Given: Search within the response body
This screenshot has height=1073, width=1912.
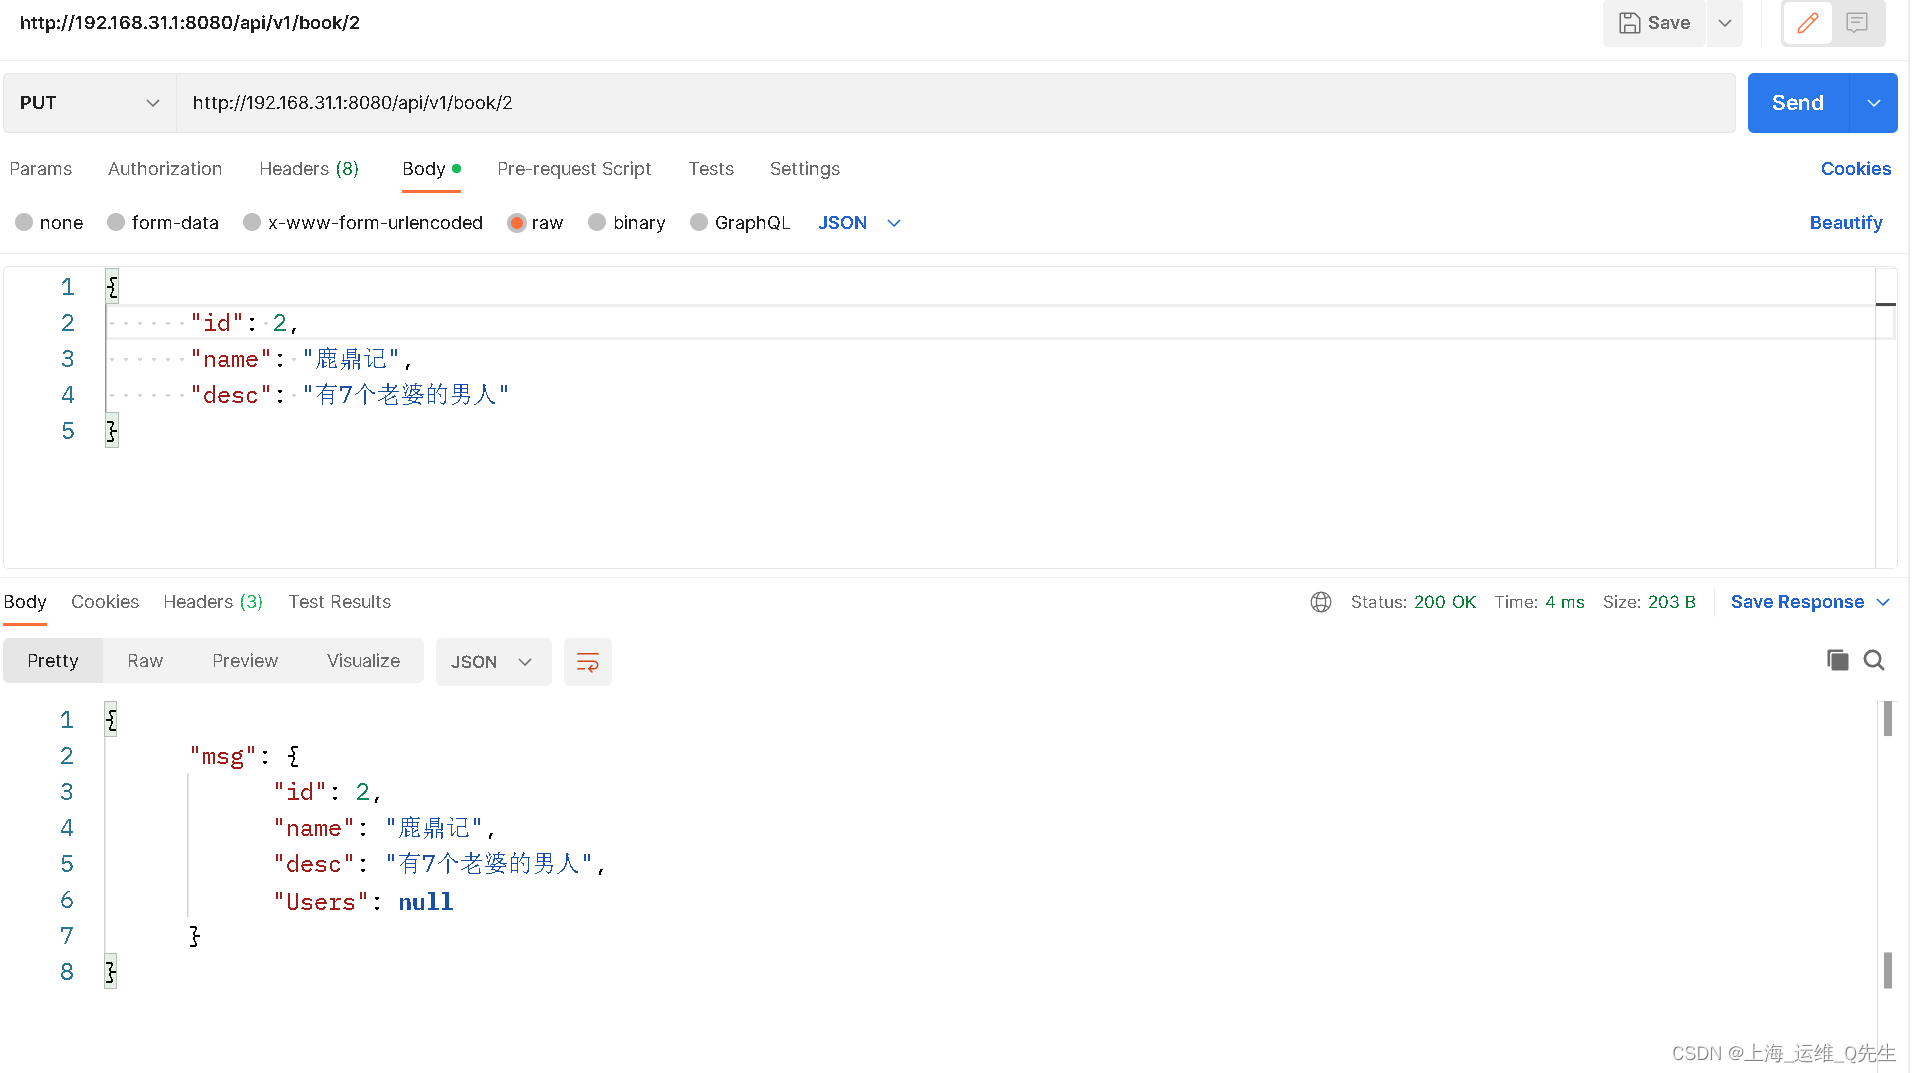Looking at the screenshot, I should (x=1874, y=660).
